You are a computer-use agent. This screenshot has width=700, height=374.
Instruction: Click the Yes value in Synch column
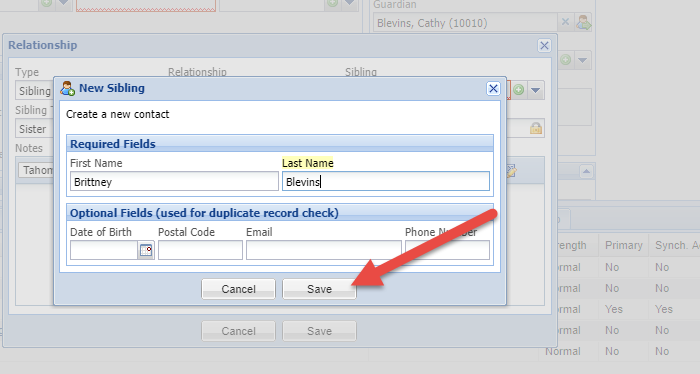pos(664,309)
